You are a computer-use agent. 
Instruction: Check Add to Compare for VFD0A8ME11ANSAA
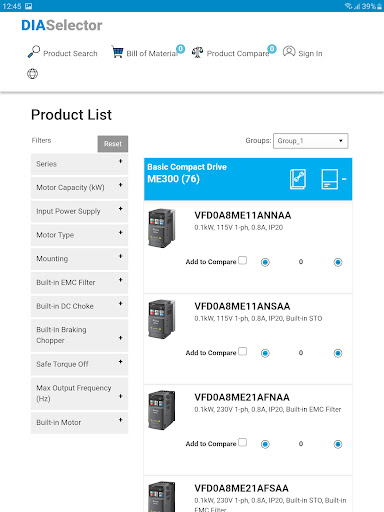(x=243, y=351)
